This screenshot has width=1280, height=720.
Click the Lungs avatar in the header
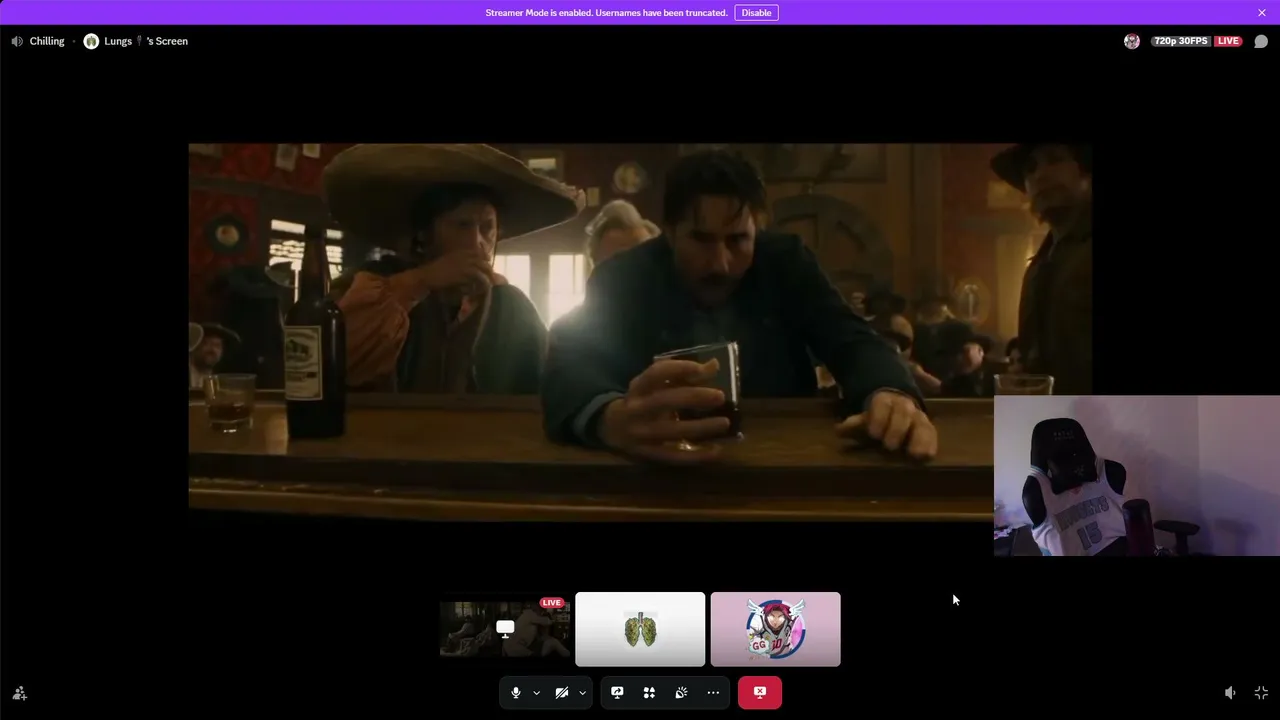91,41
